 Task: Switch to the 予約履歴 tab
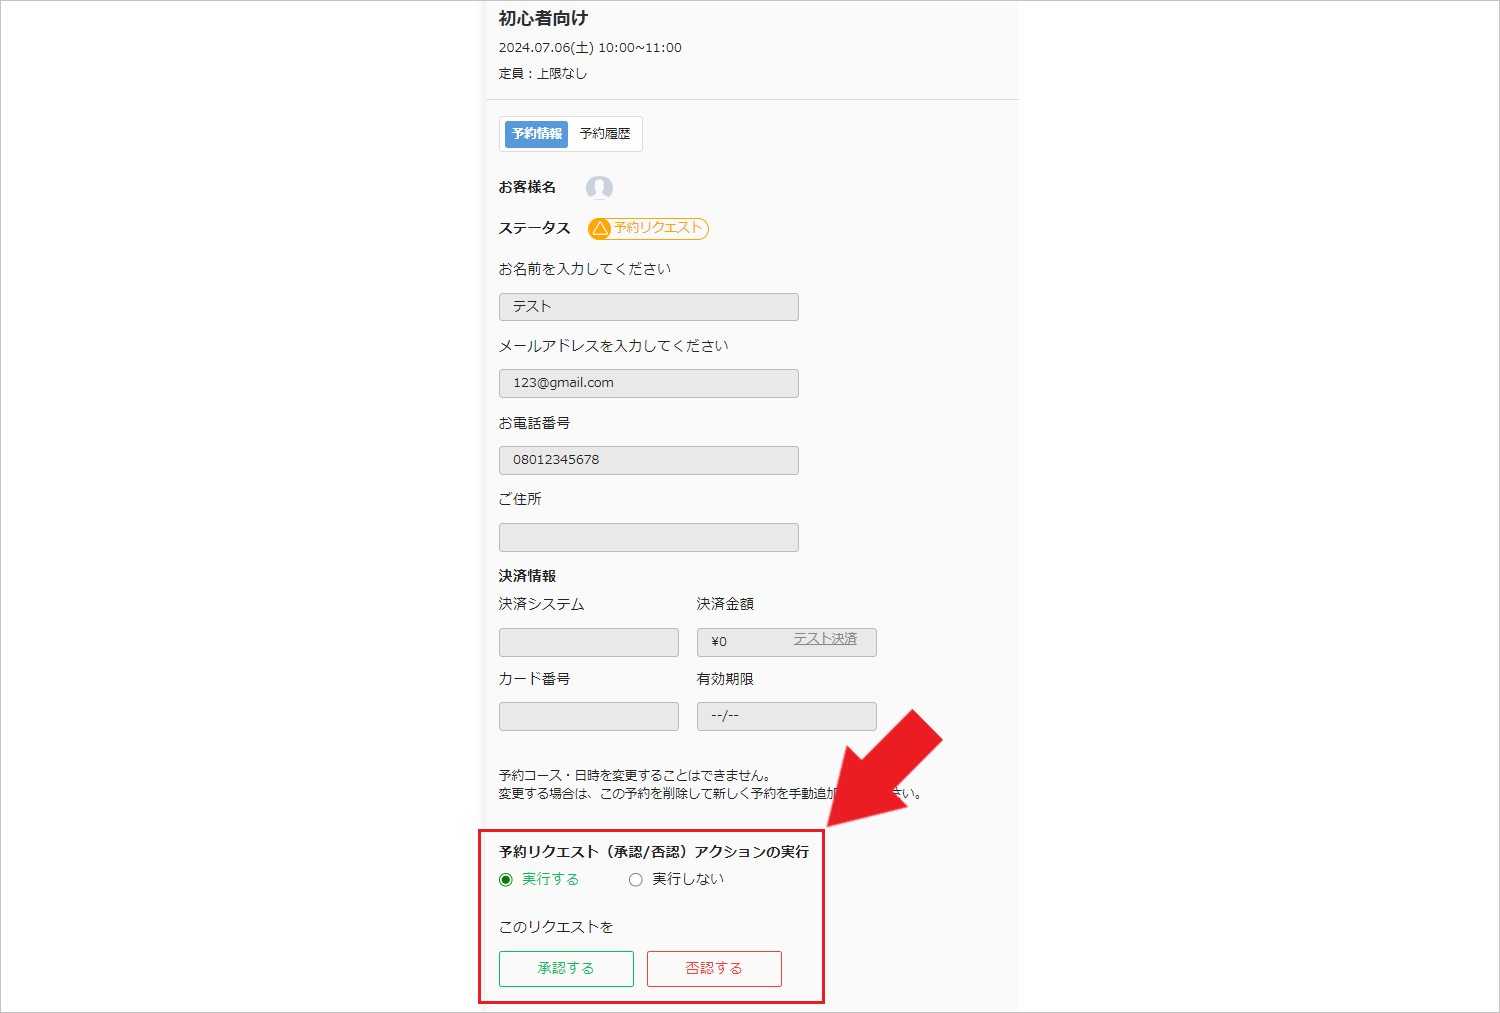605,133
